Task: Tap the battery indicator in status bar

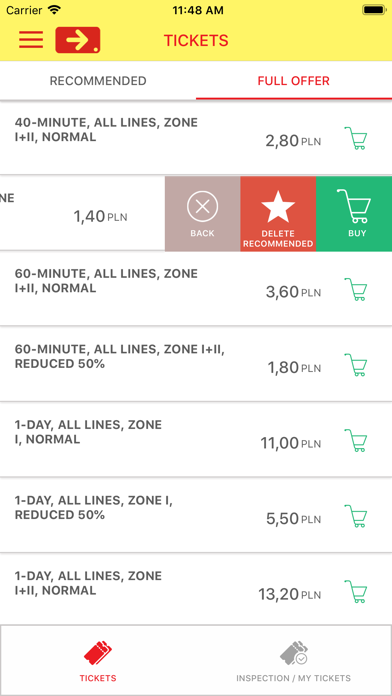Action: (374, 10)
